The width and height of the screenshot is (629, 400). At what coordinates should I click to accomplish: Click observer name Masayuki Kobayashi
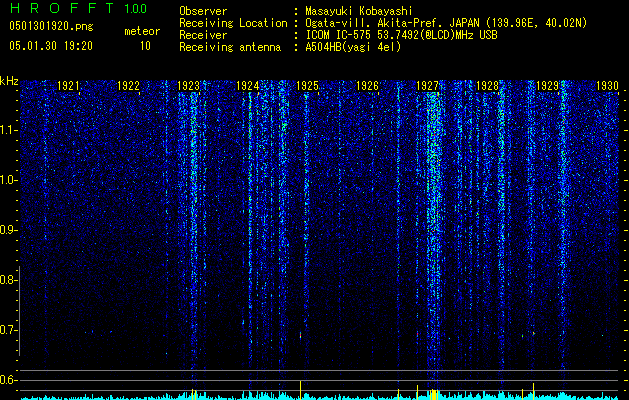point(359,11)
